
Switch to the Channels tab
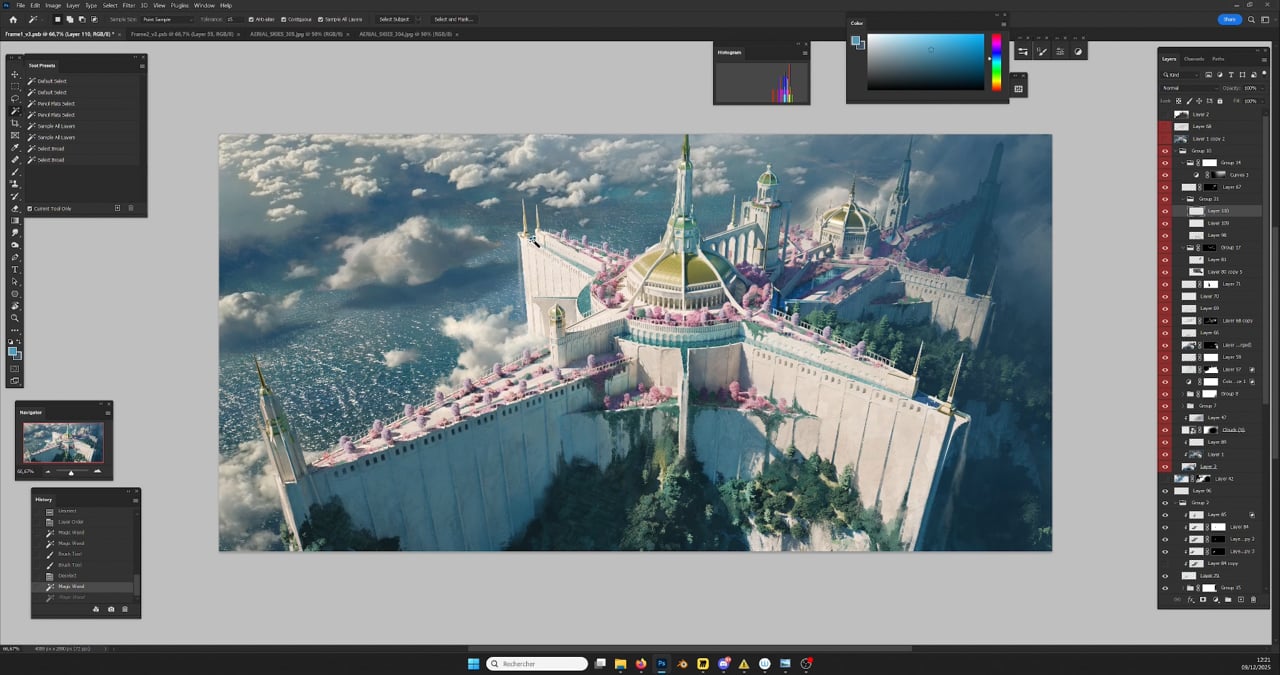click(1194, 59)
